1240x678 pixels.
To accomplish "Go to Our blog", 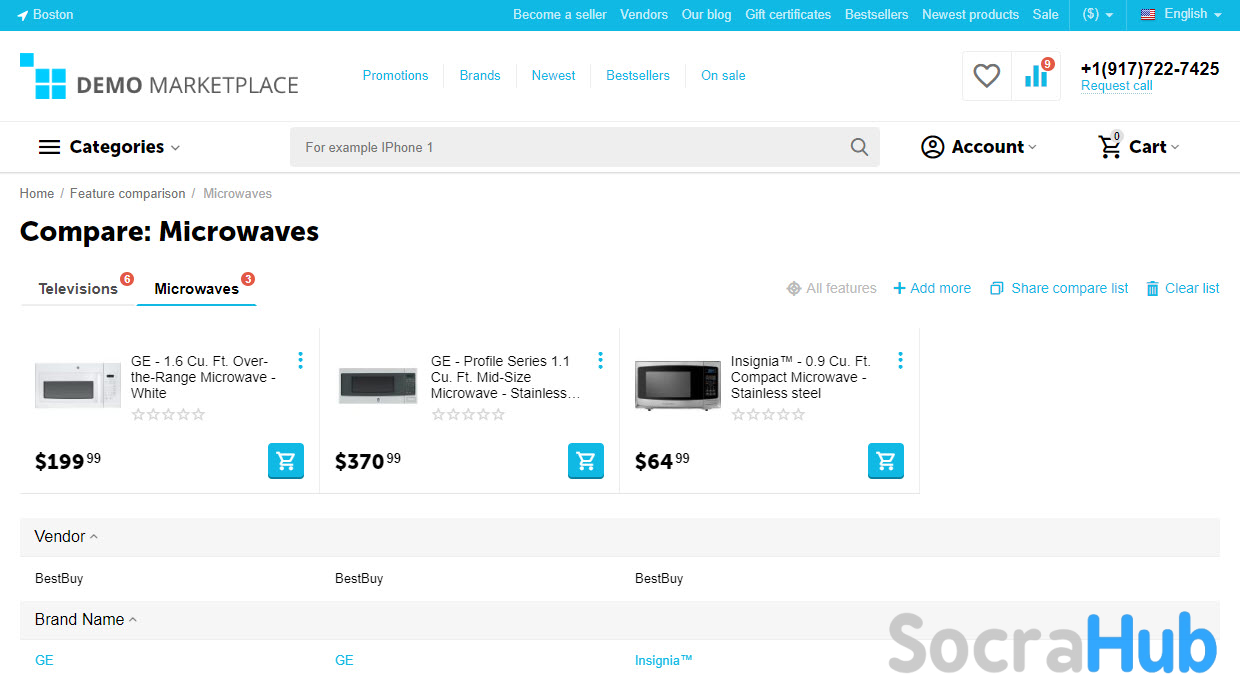I will tap(707, 15).
